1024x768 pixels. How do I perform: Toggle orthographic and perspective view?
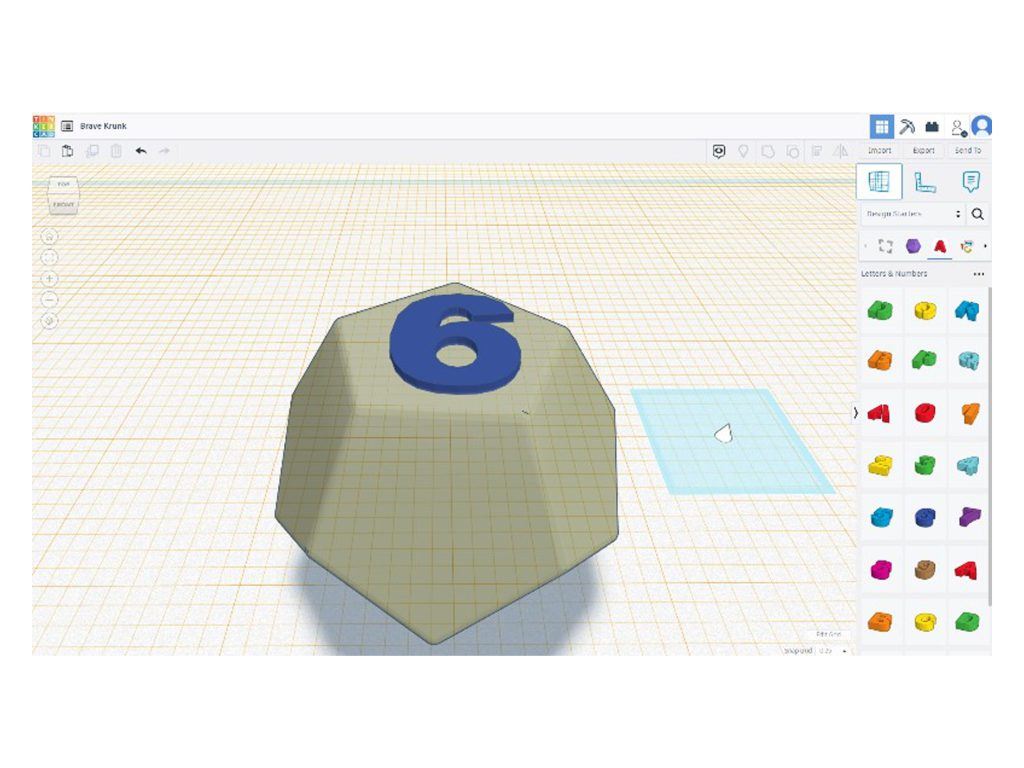point(50,321)
